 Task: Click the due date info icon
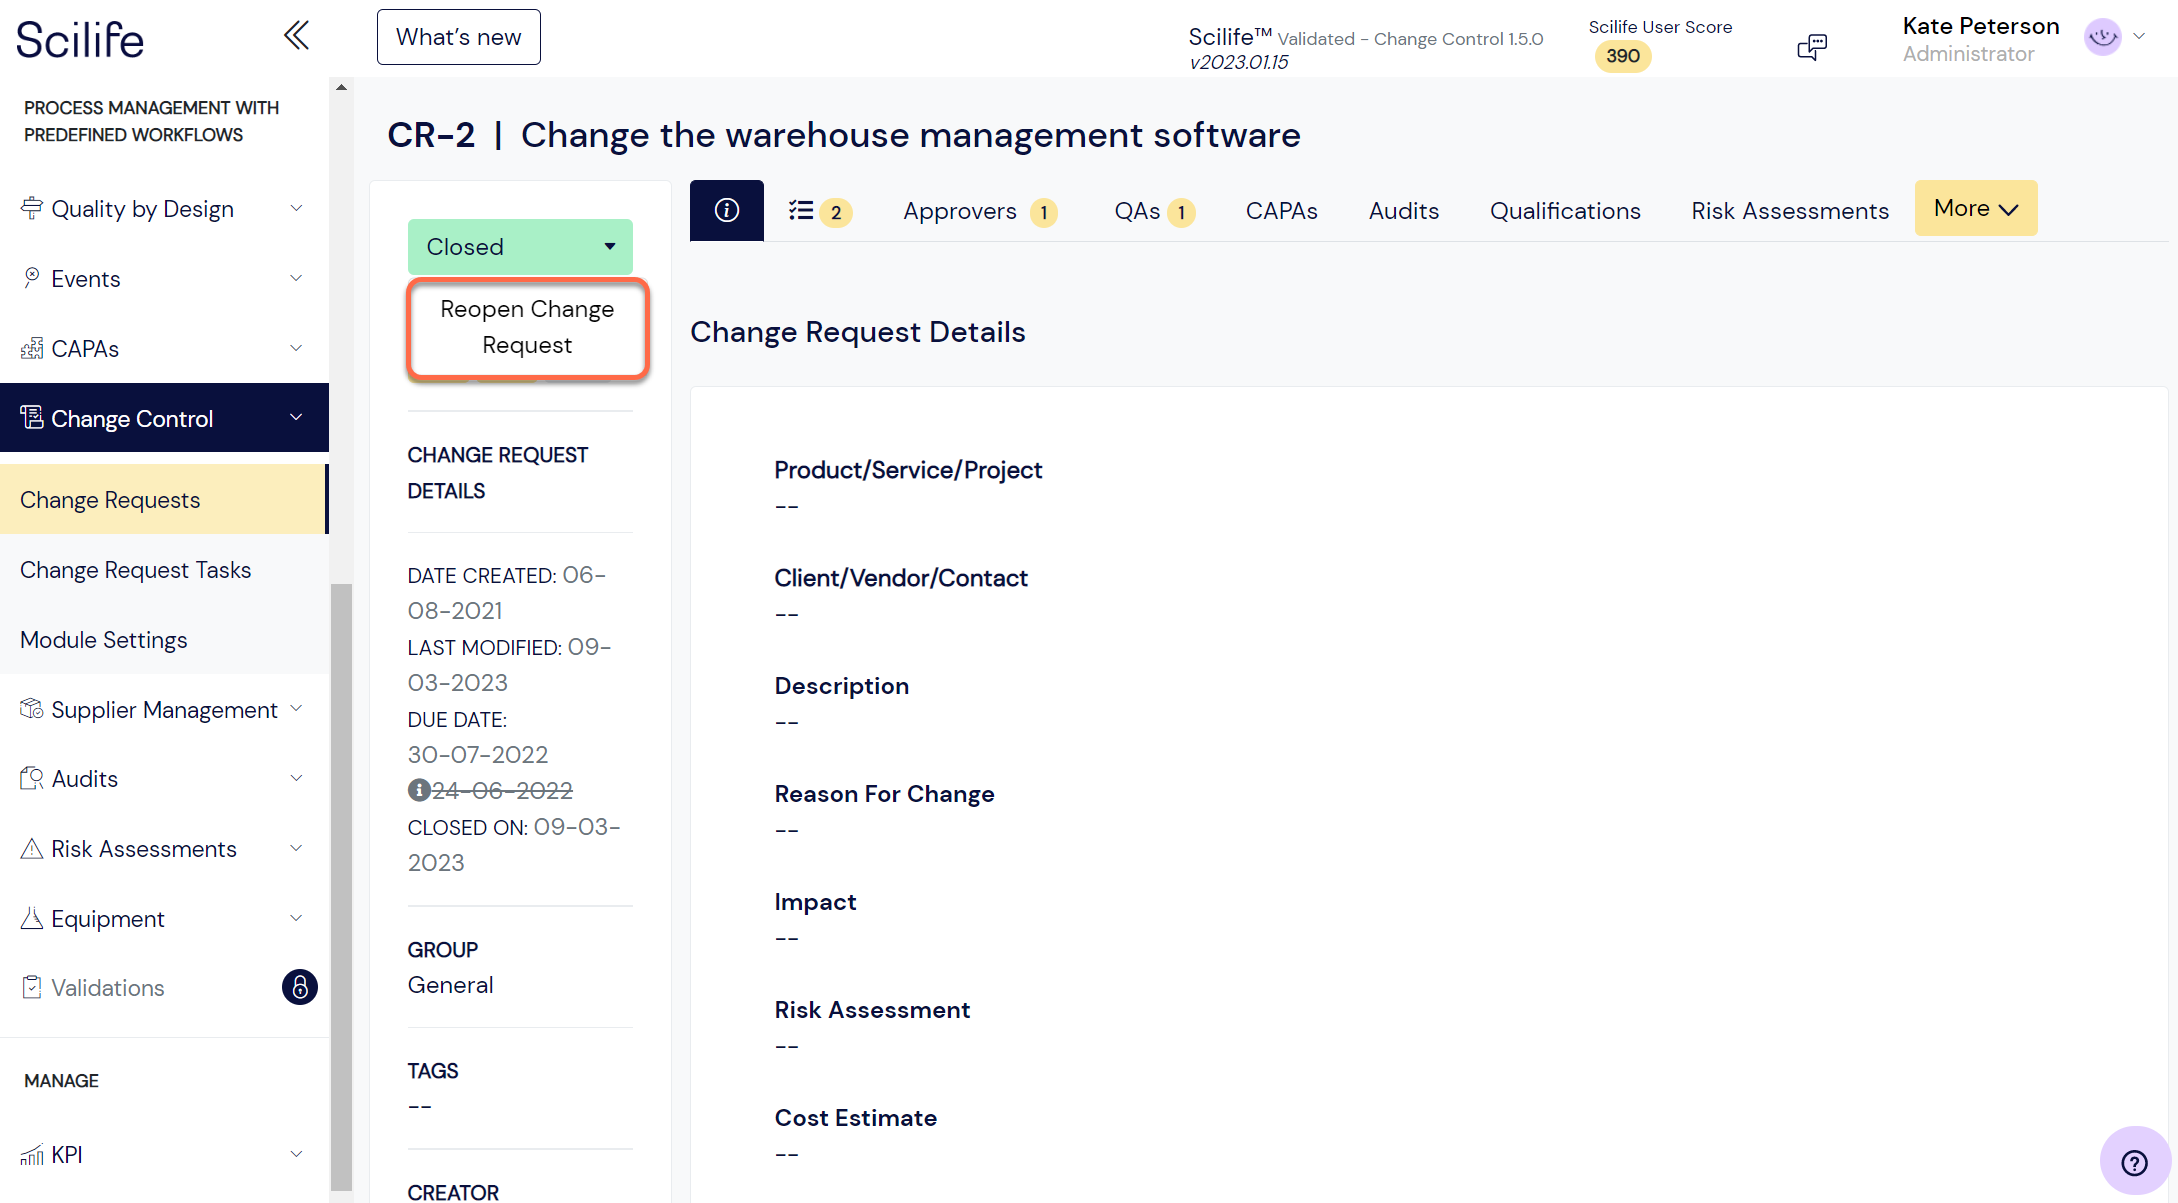[x=419, y=790]
